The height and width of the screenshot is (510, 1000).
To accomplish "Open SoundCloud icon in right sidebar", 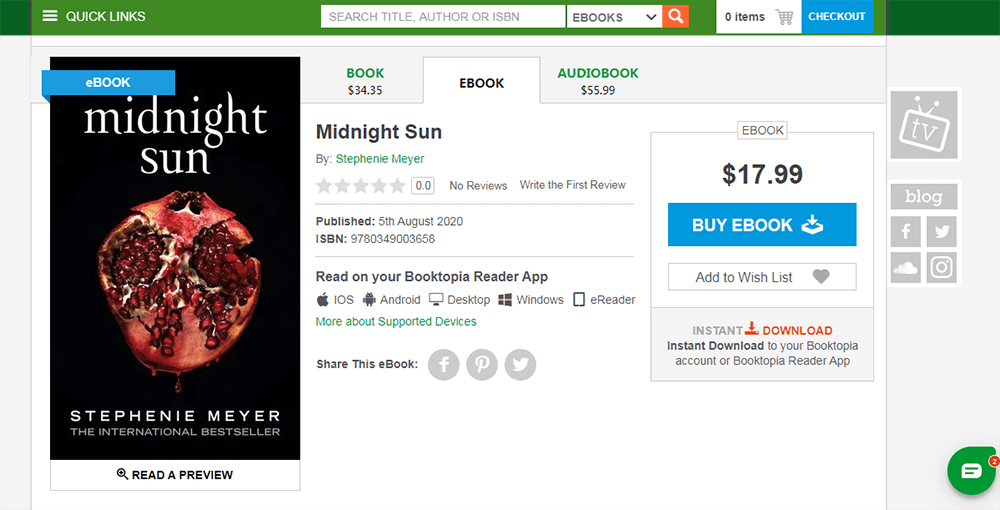I will (x=906, y=267).
